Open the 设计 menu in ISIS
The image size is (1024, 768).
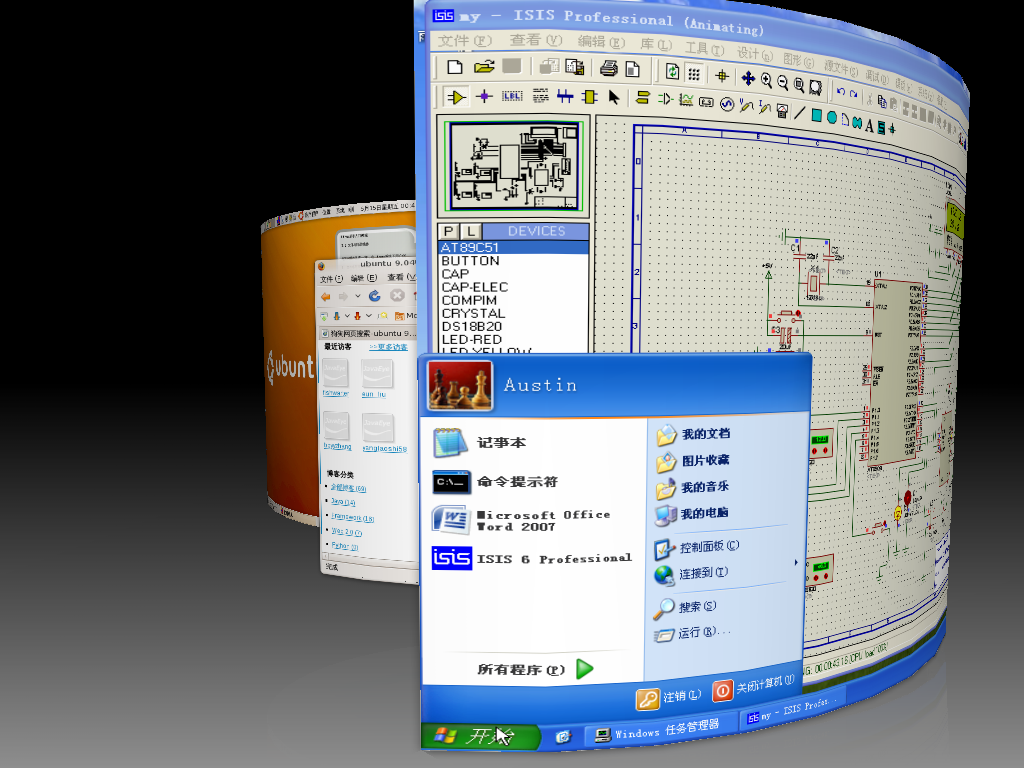[754, 54]
